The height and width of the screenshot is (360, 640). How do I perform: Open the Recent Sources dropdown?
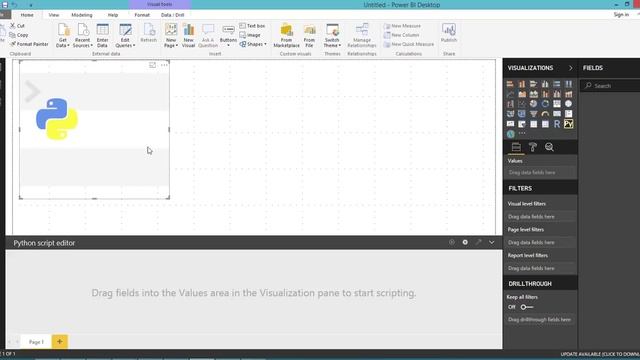coord(82,36)
